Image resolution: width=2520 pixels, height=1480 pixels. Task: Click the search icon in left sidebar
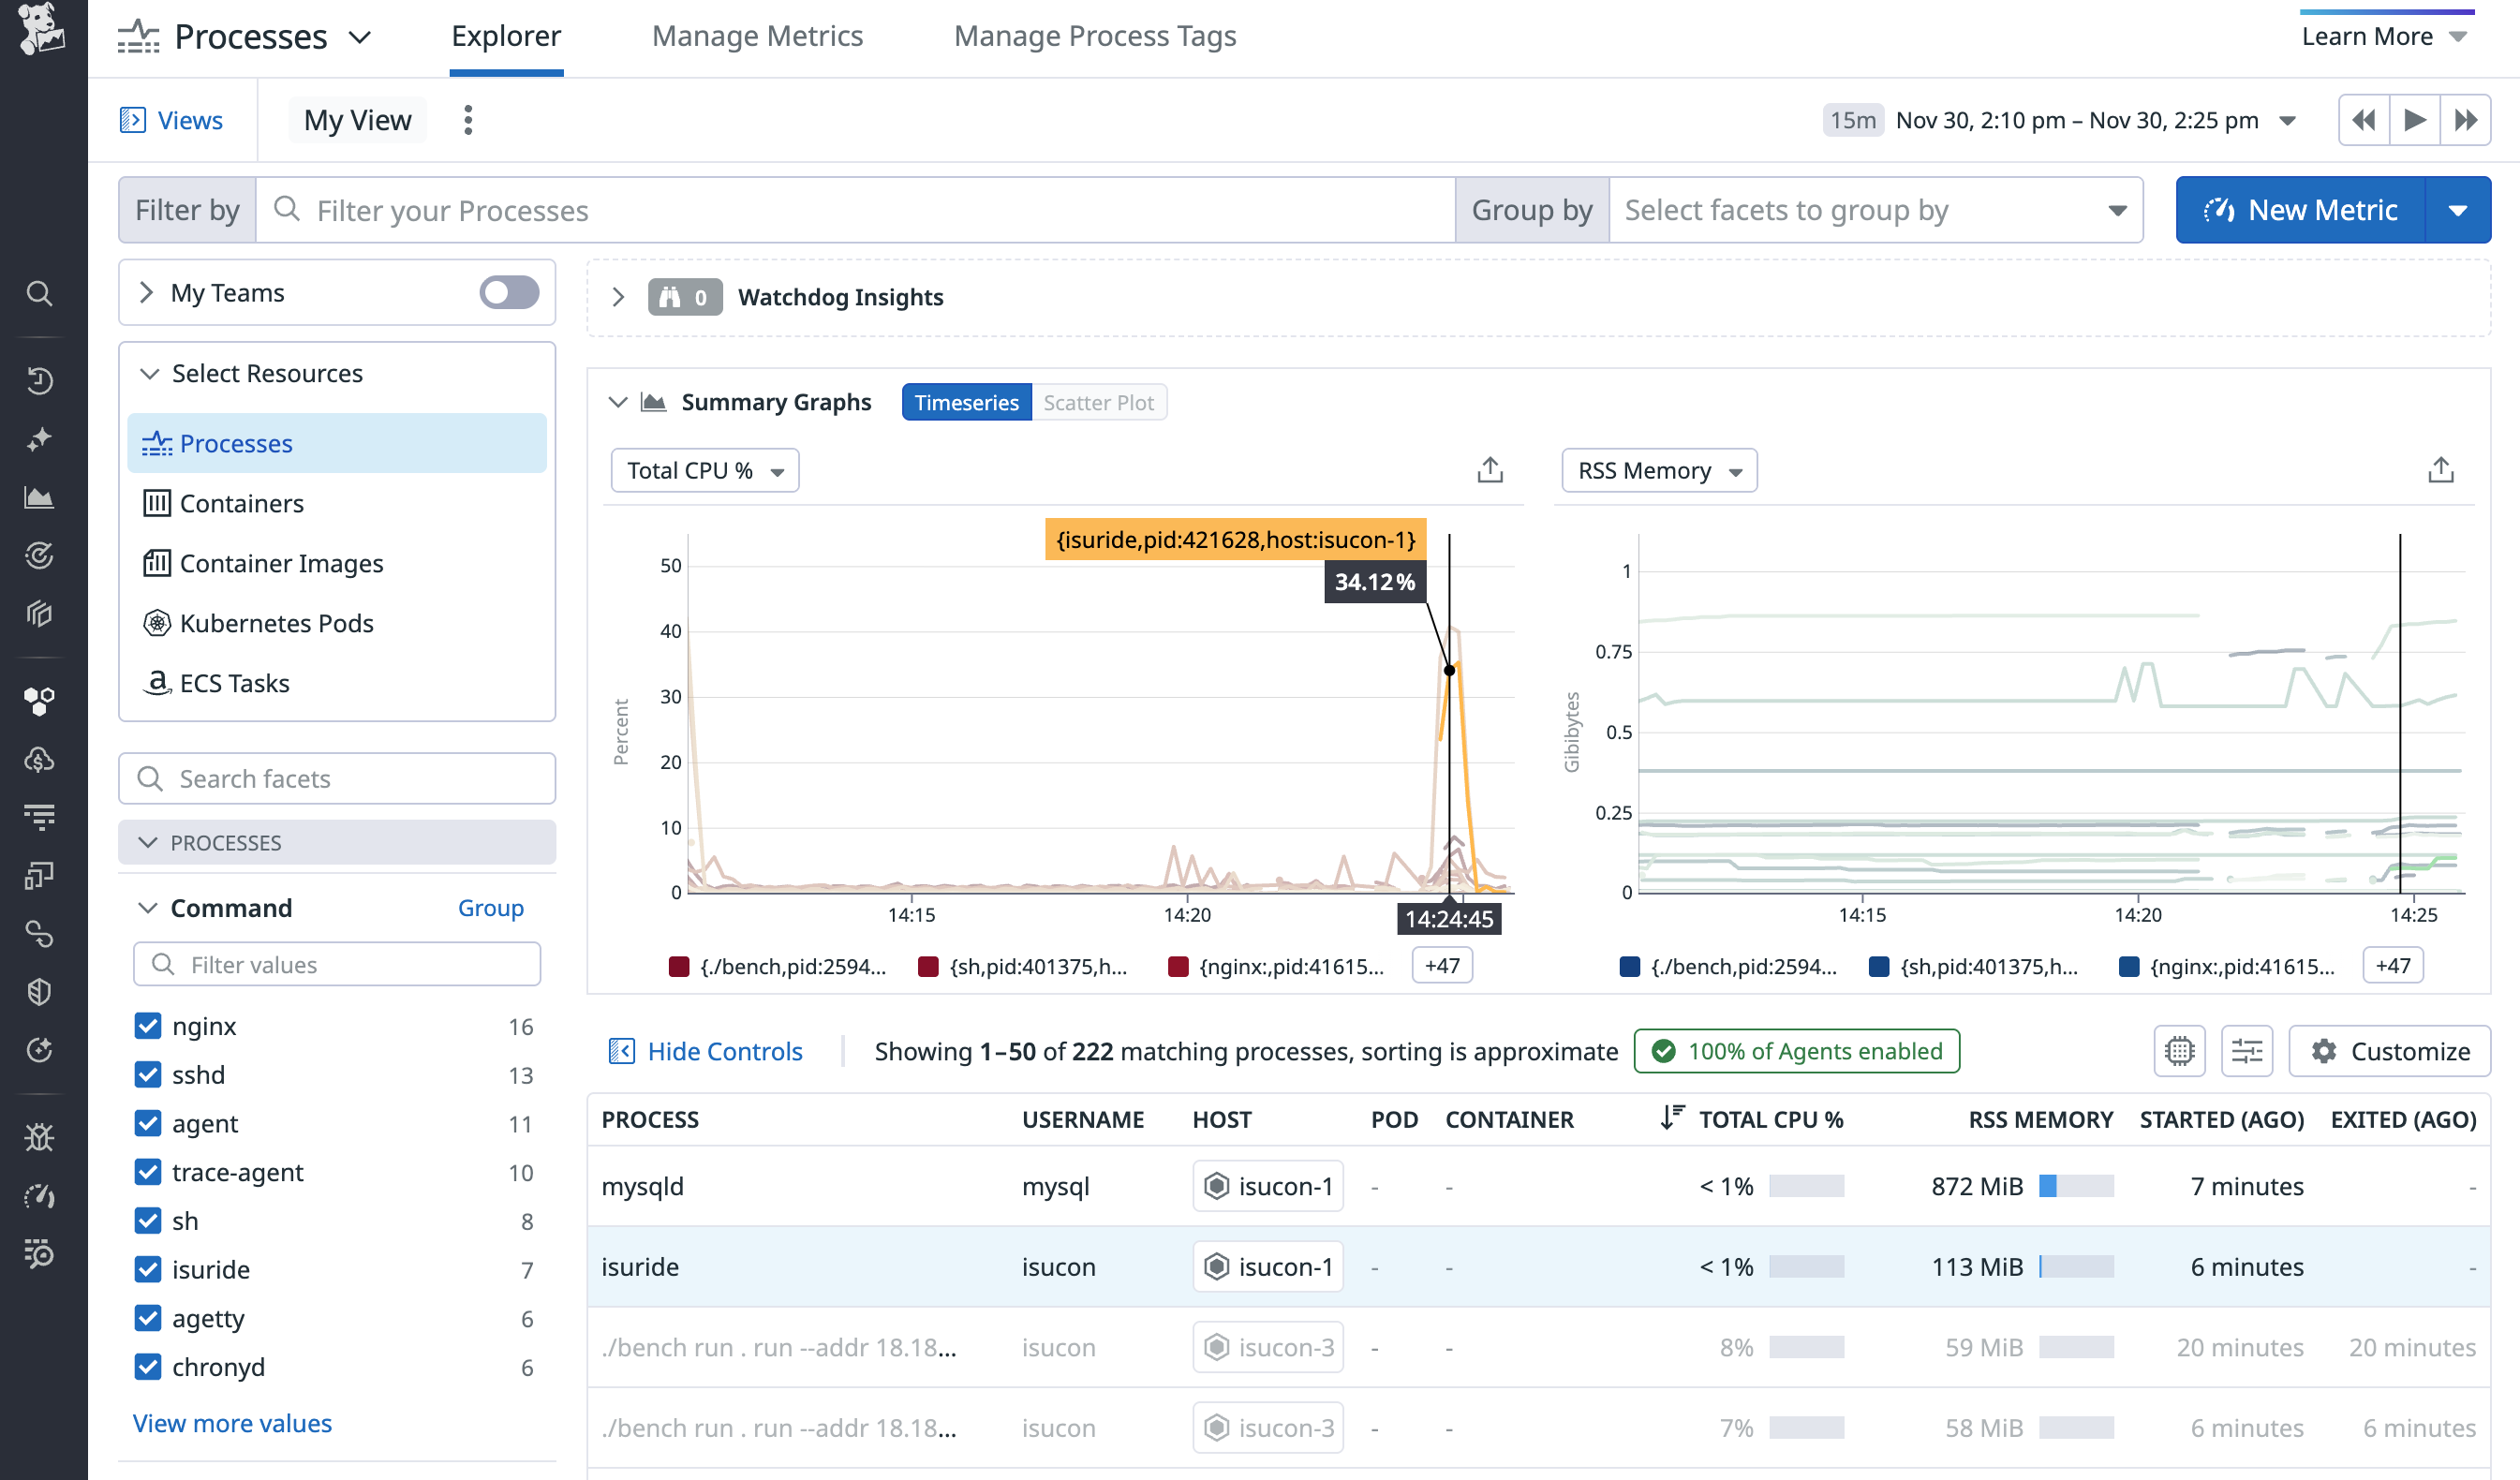39,293
